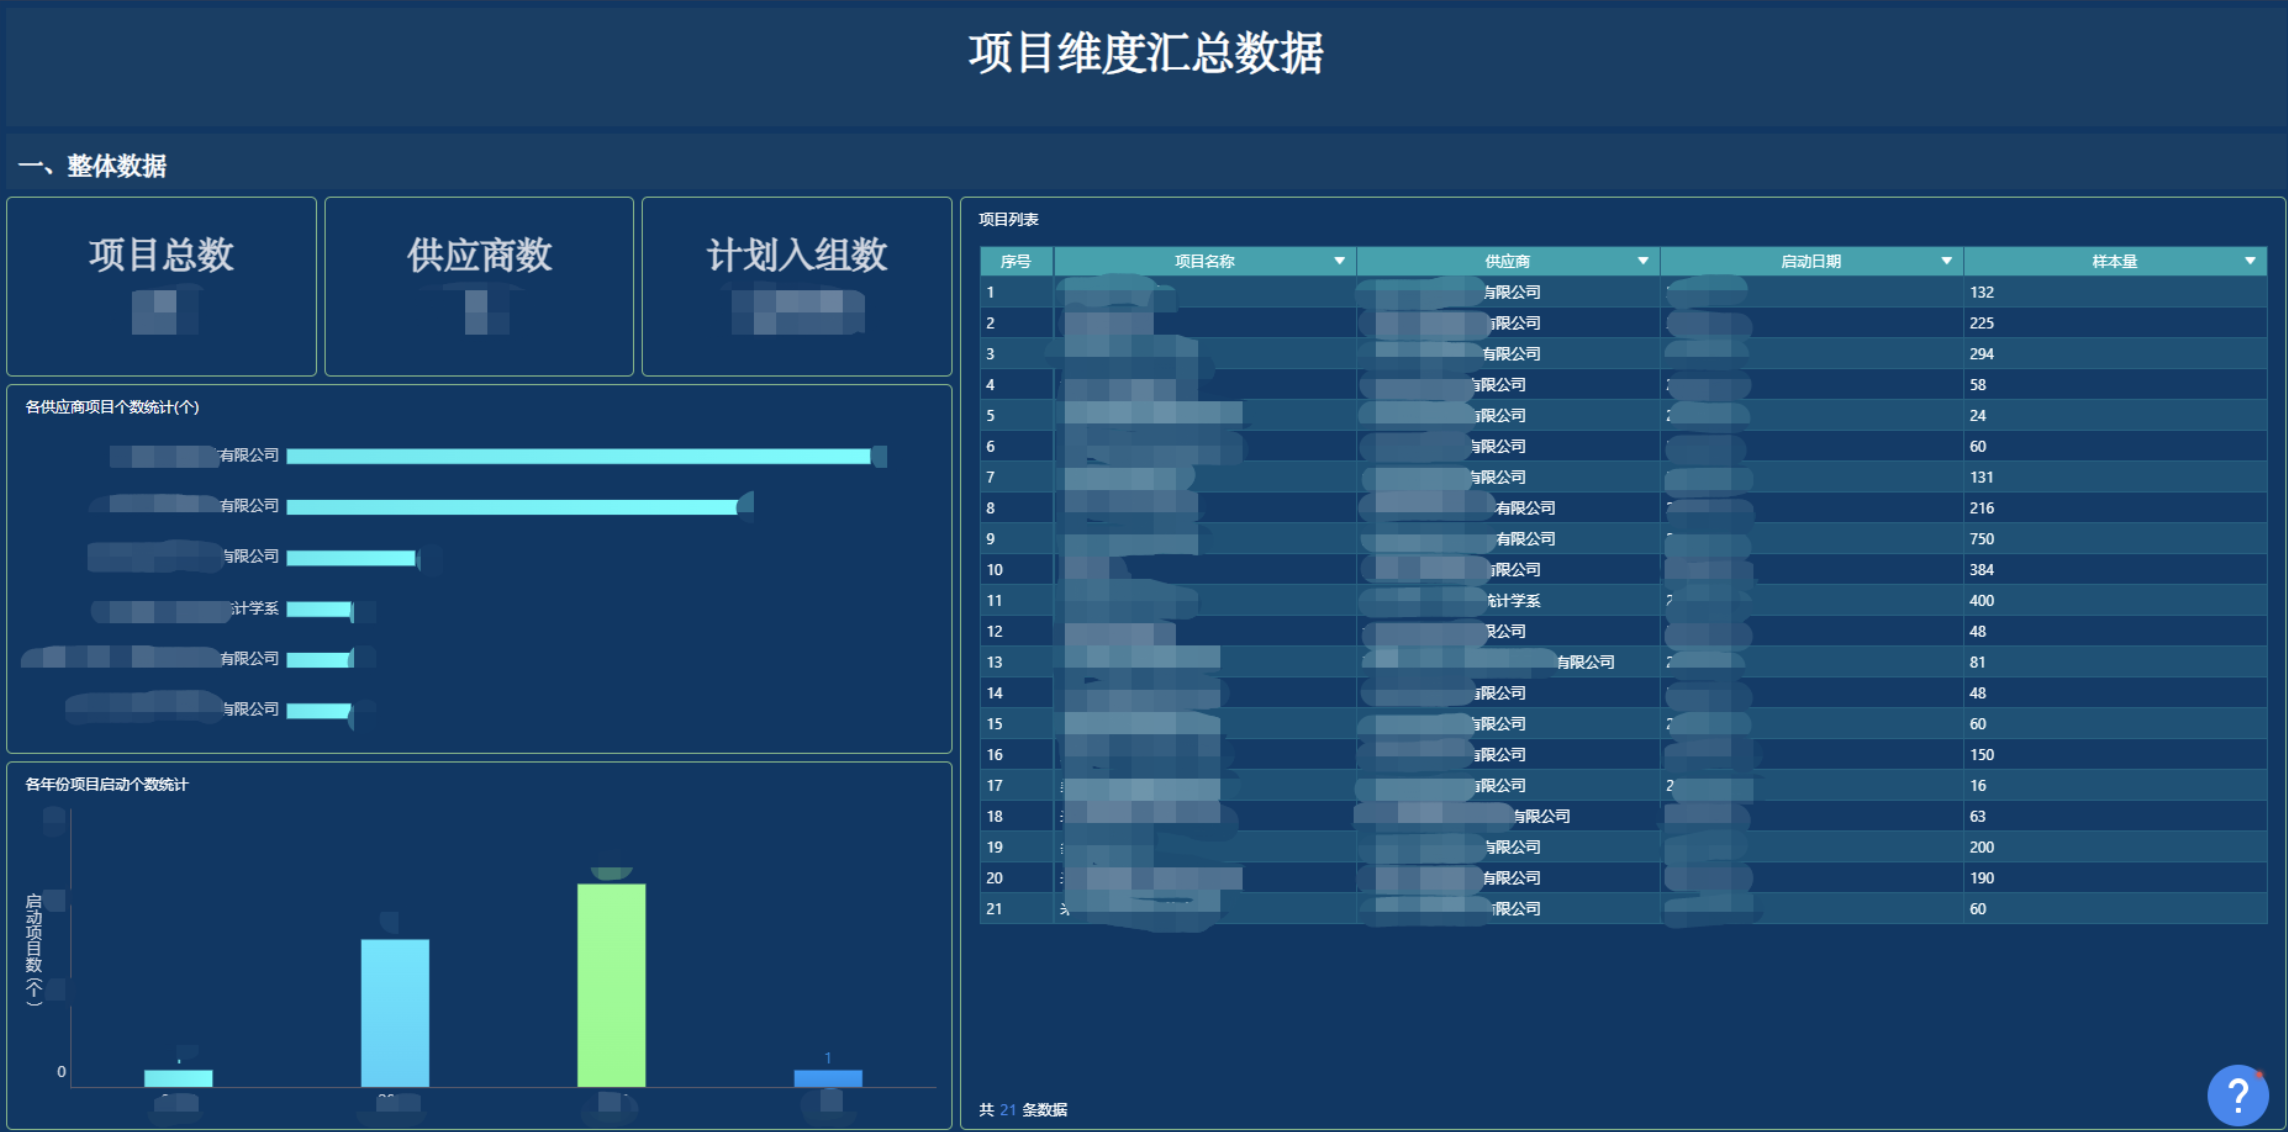The width and height of the screenshot is (2288, 1132).
Task: Select table row with sample size 750
Action: (1980, 539)
